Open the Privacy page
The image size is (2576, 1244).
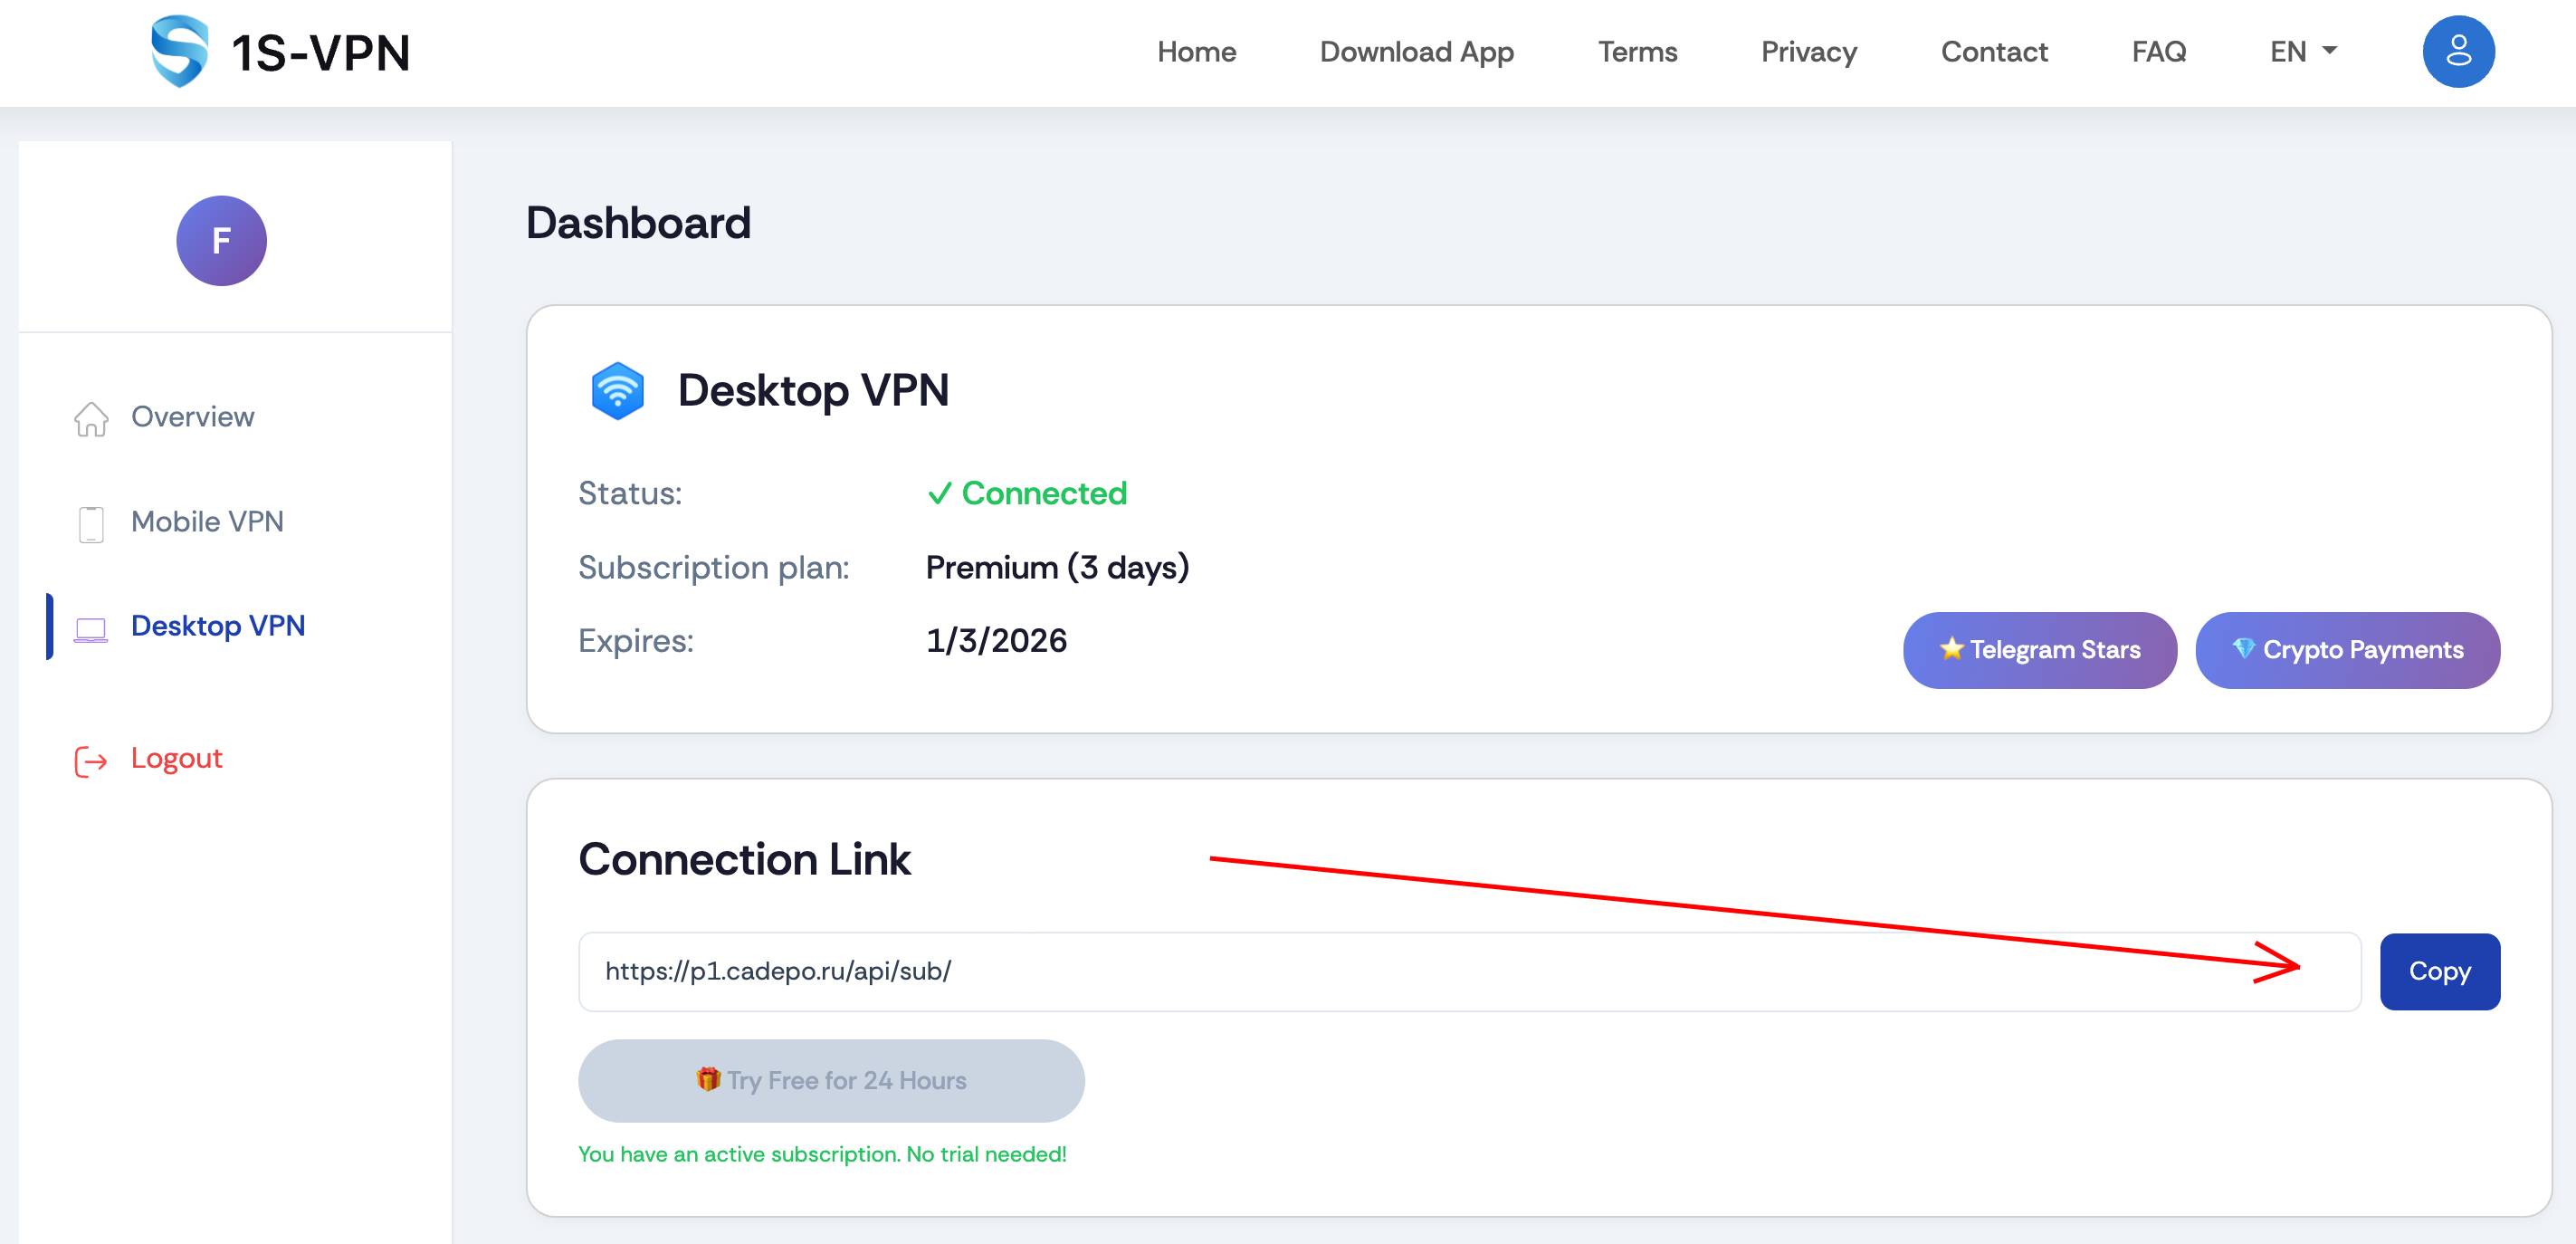(x=1808, y=51)
